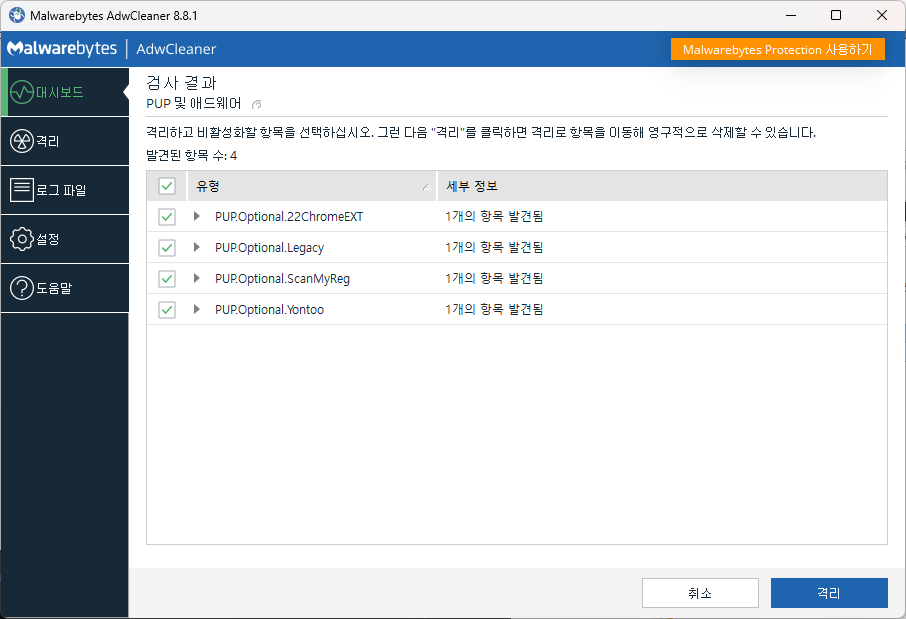
Task: Click the quarantine radiation icon
Action: (x=22, y=141)
